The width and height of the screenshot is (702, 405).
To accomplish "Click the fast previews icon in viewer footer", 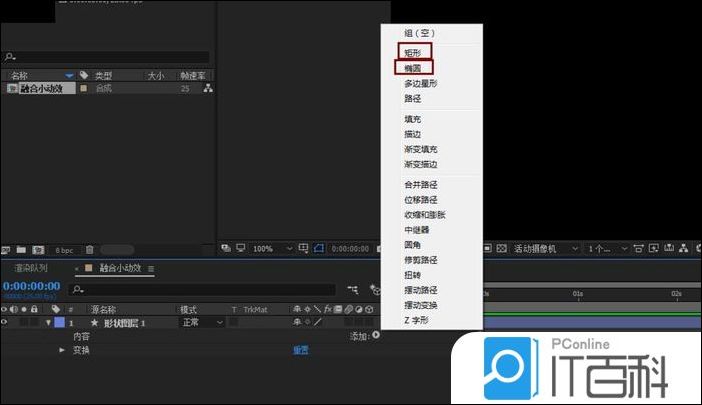I will [654, 248].
